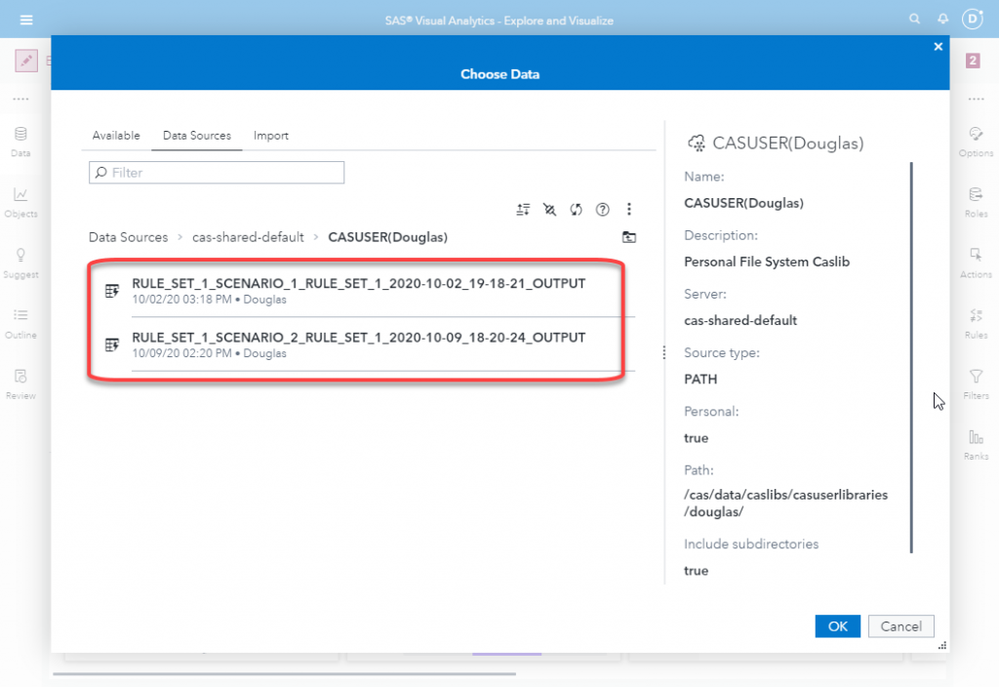Select the Data Sources tab
The height and width of the screenshot is (687, 999).
[x=197, y=136]
